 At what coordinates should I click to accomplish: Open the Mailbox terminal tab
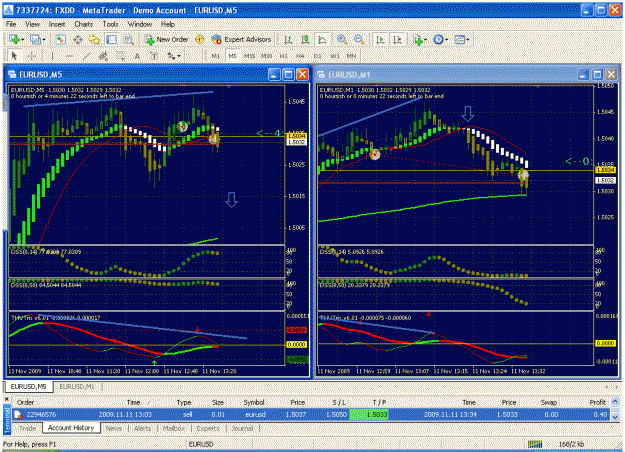173,428
